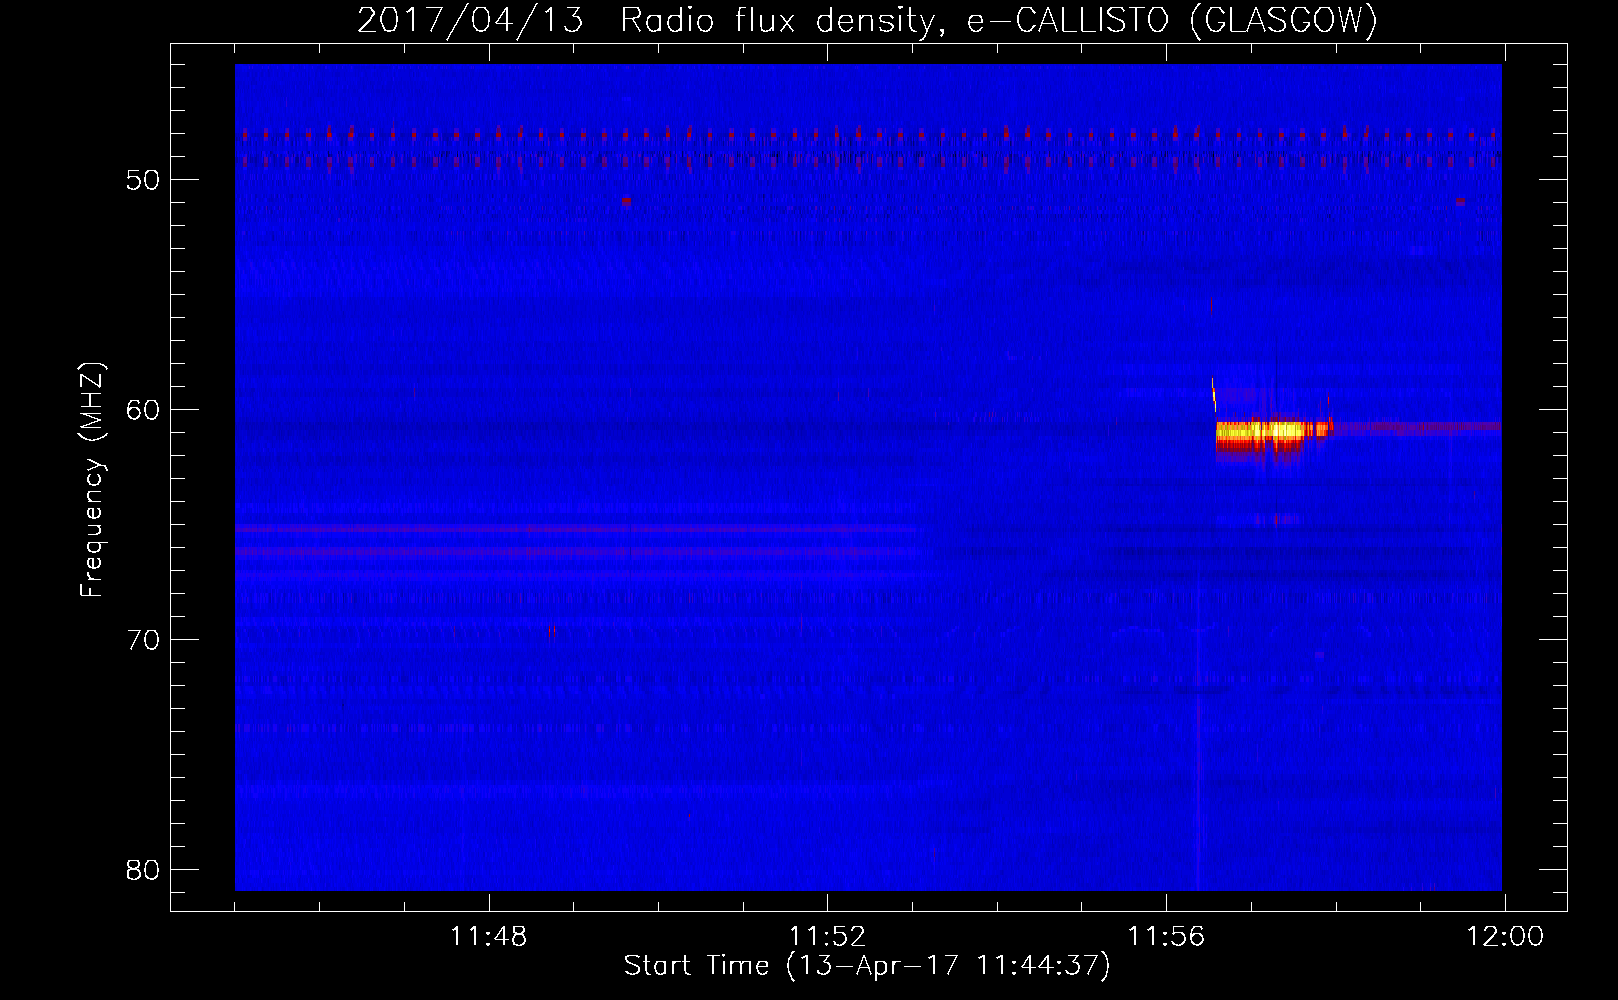Click the thin yellow streak just above the burst
Image resolution: width=1618 pixels, height=1000 pixels.
pyautogui.click(x=1214, y=394)
